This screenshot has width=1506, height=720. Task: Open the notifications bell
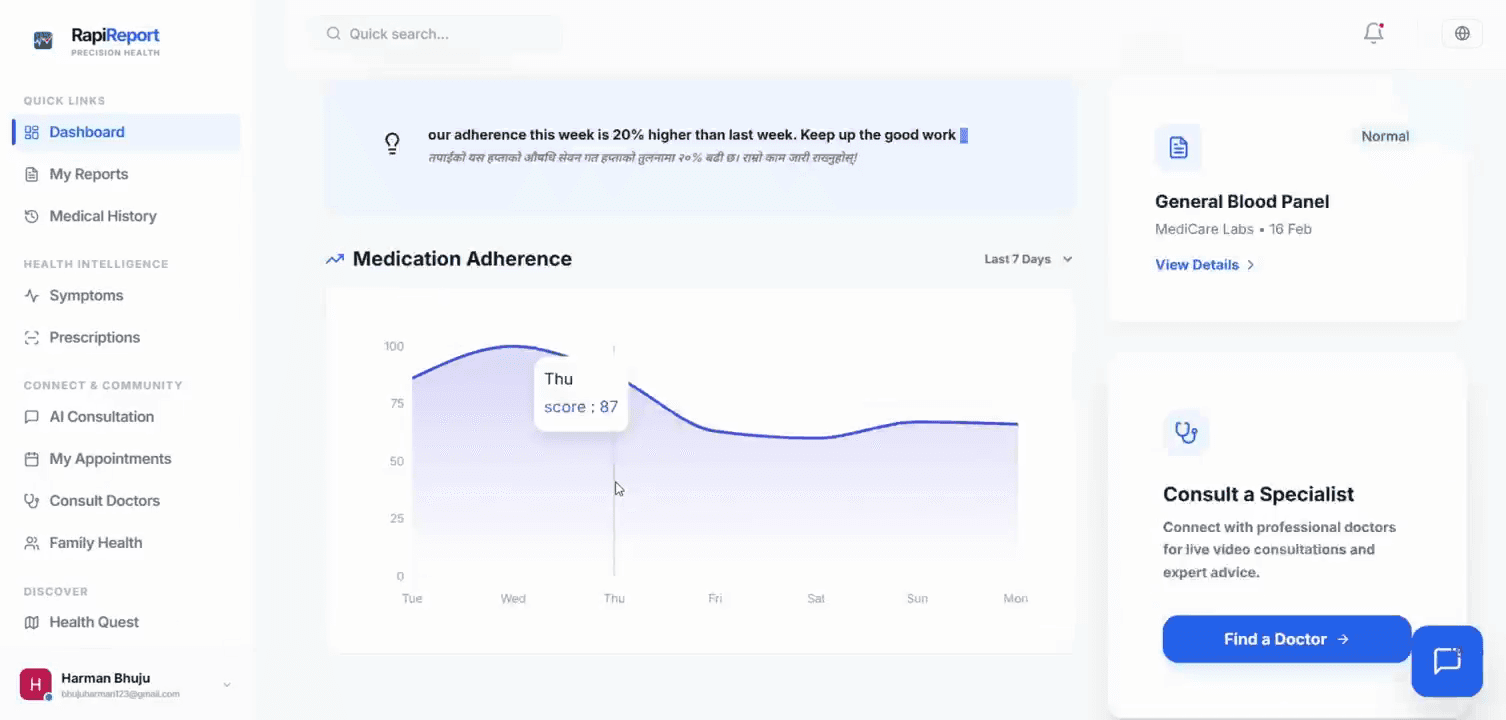1374,33
